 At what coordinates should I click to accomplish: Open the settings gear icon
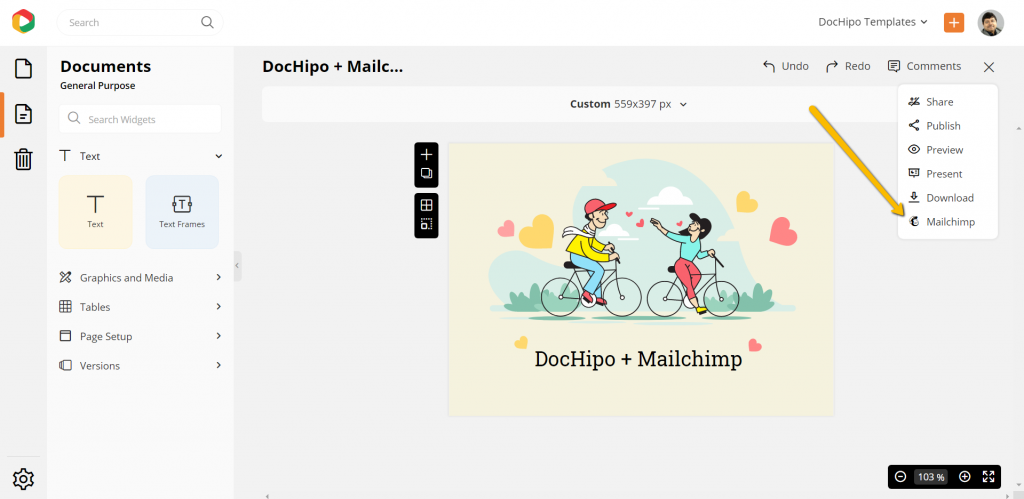[x=24, y=479]
